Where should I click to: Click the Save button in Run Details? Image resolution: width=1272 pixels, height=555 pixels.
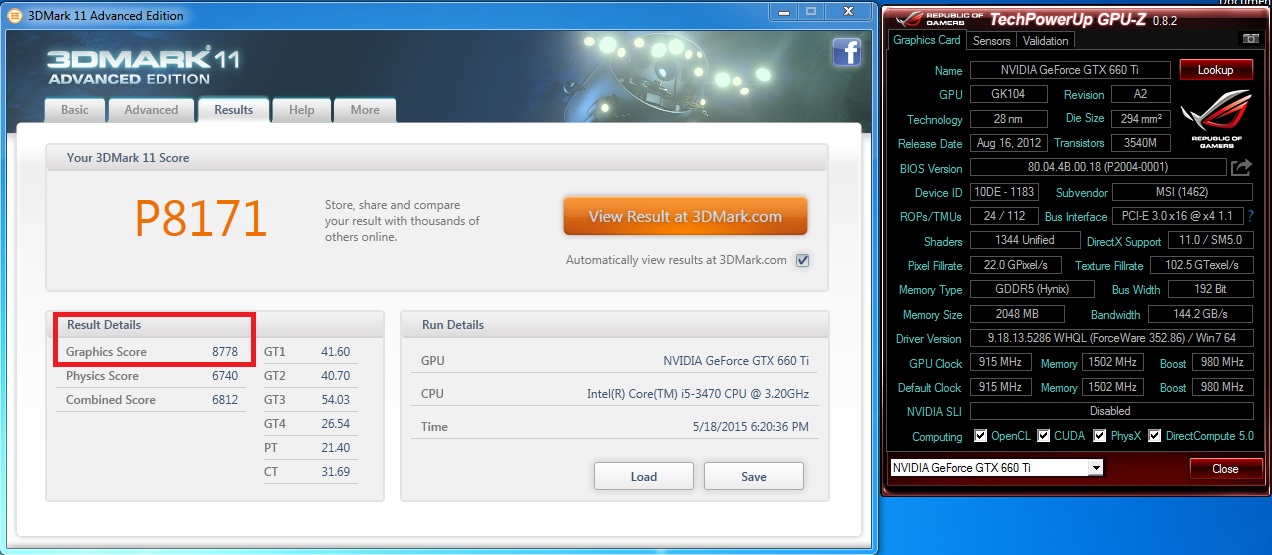coord(754,476)
